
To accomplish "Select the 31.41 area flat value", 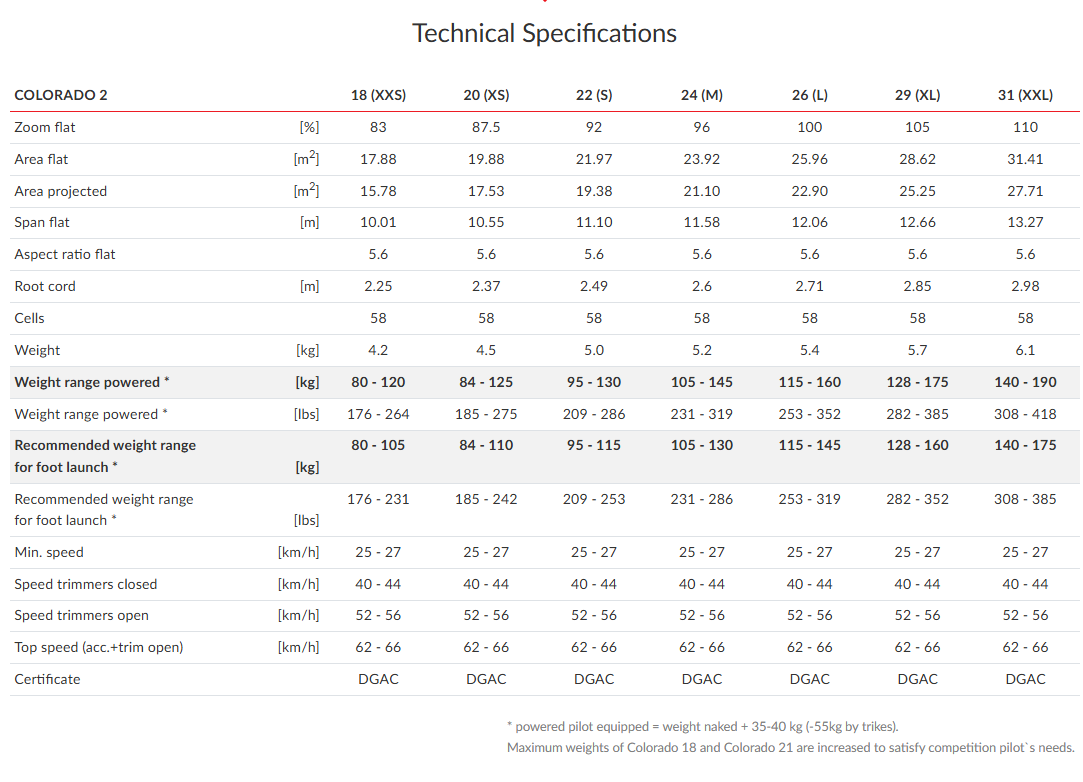I will 1025,159.
